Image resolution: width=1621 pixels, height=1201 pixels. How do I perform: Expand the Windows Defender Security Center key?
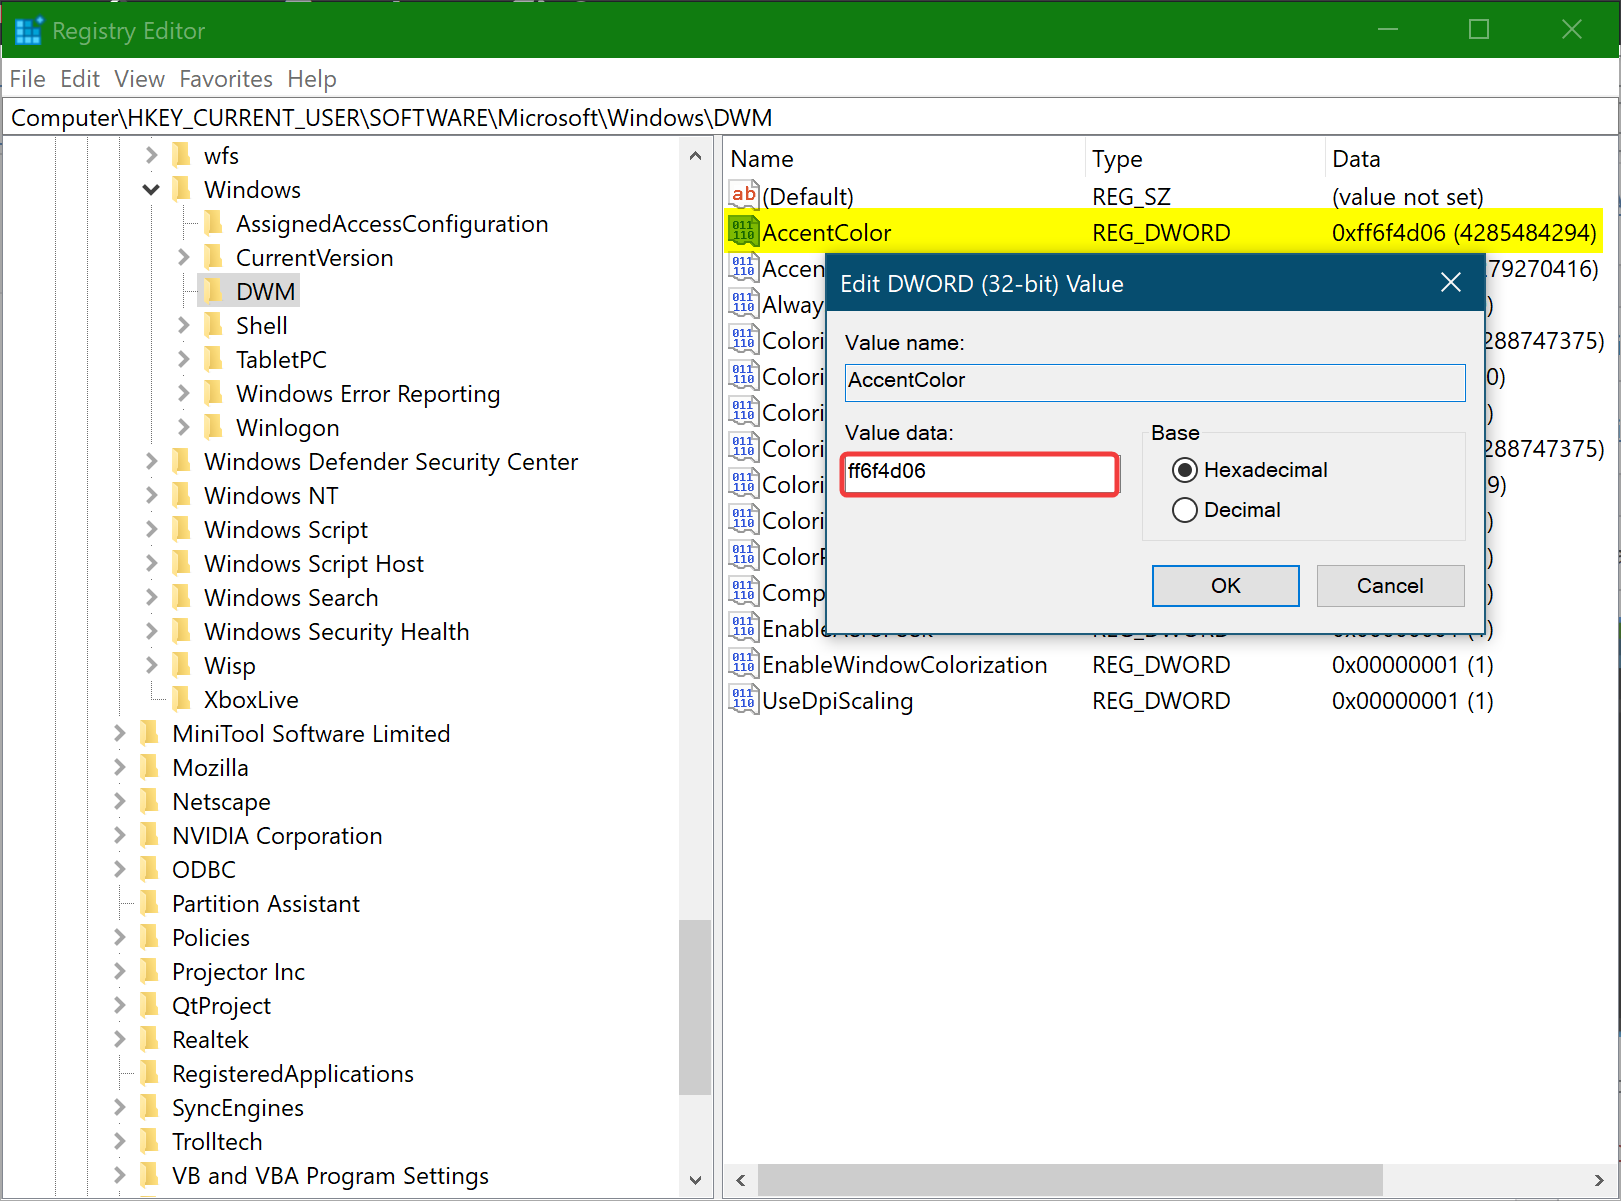tap(151, 461)
